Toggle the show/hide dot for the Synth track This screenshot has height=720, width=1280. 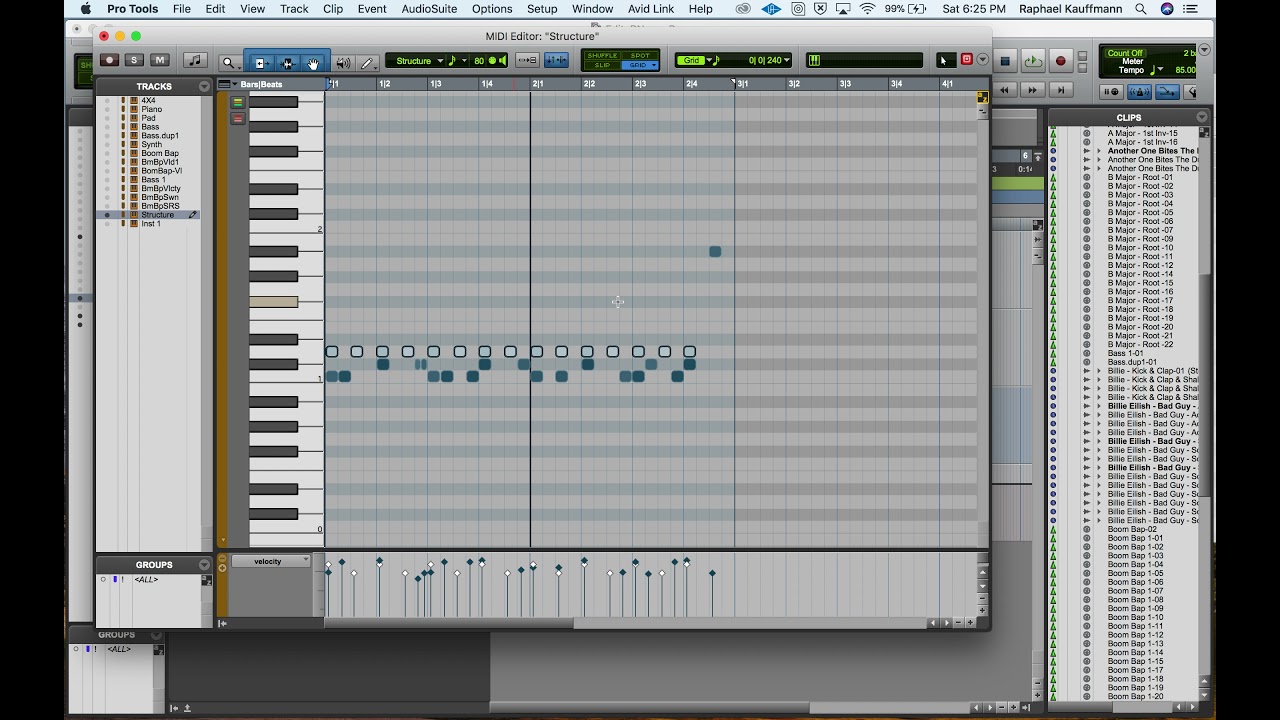coord(107,144)
